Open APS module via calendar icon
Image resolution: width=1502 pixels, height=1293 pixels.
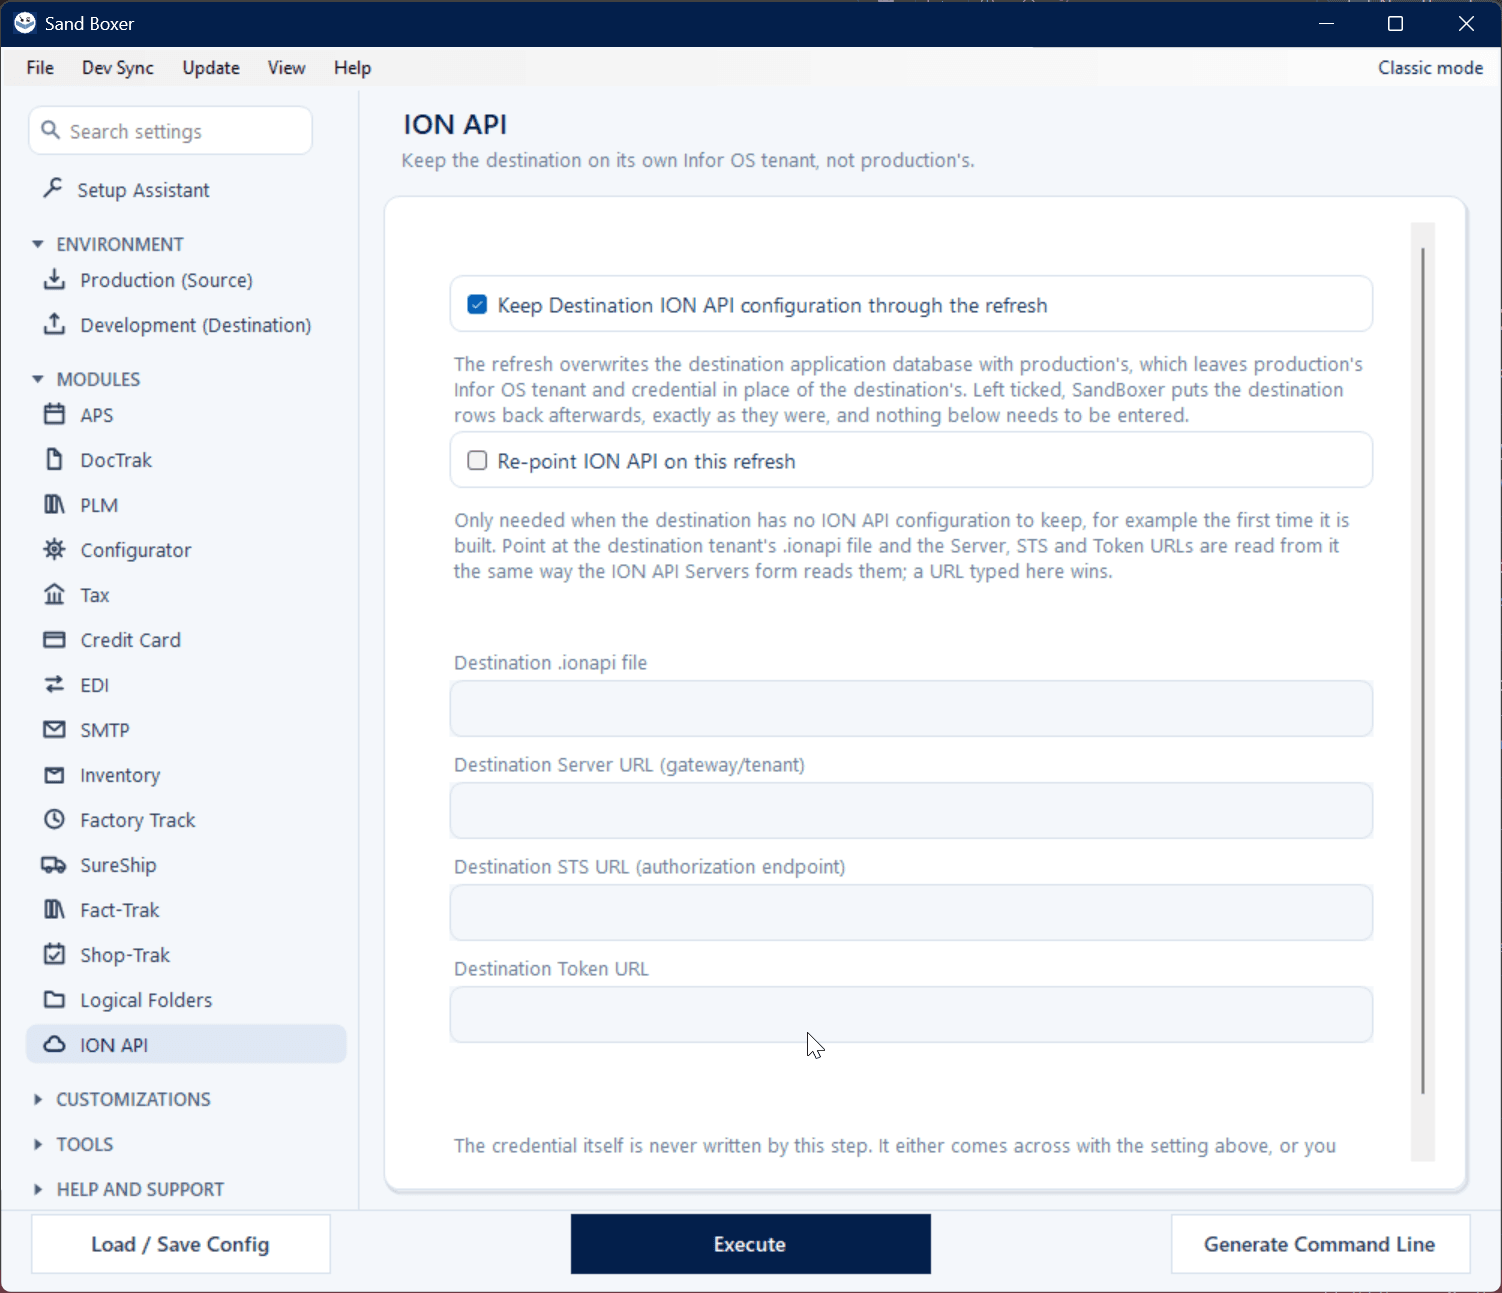point(55,414)
